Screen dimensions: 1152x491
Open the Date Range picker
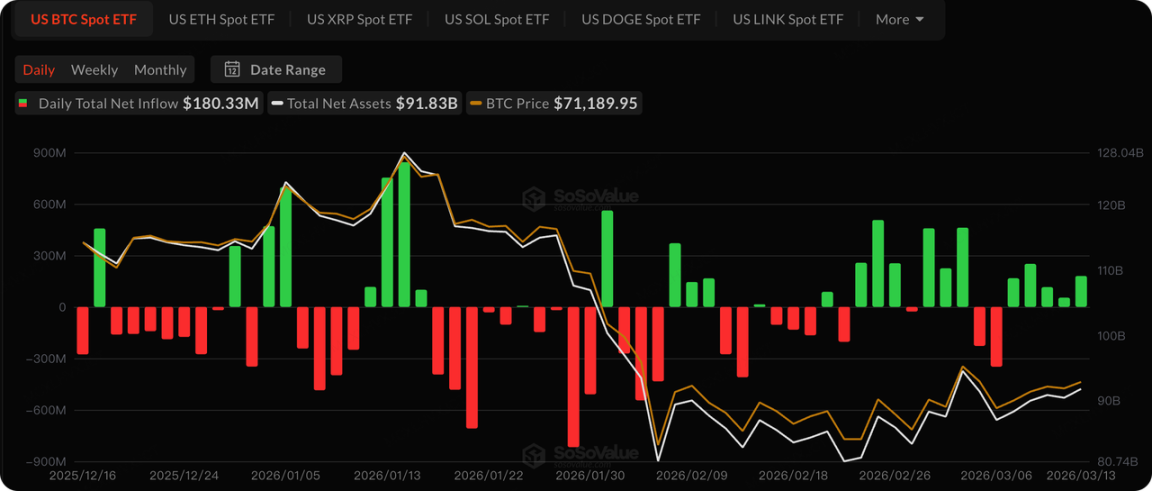(276, 69)
